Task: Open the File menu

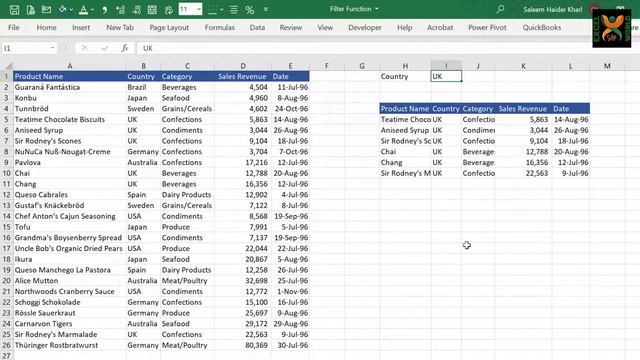Action: click(13, 27)
